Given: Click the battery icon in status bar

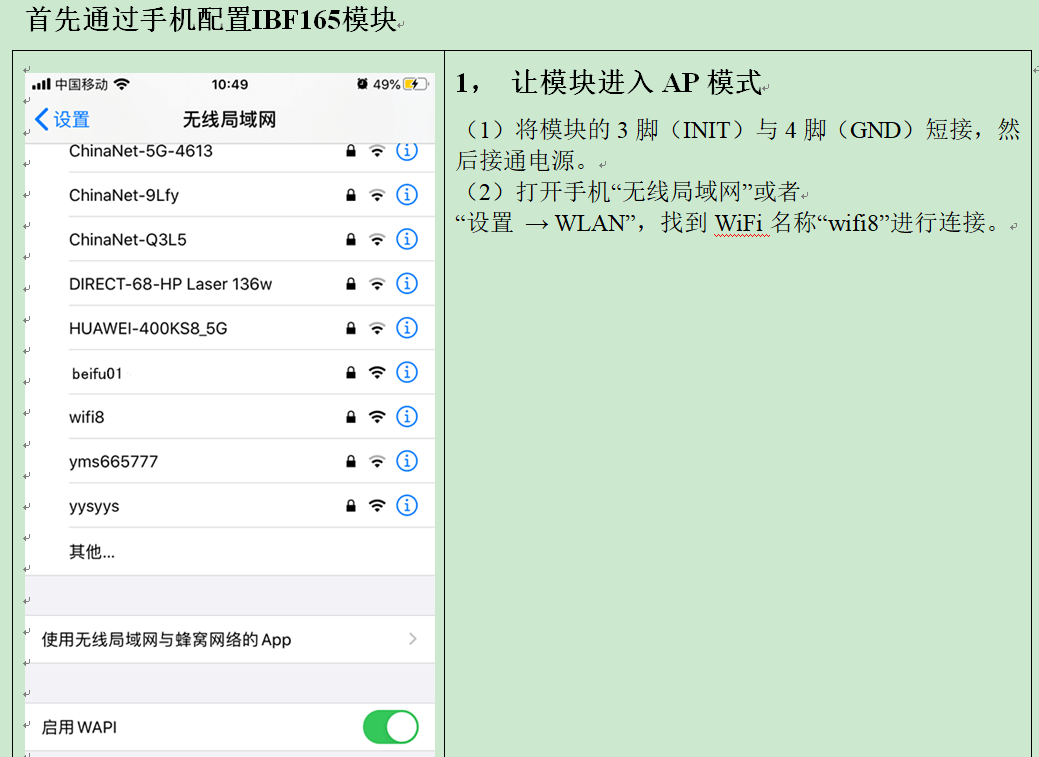Looking at the screenshot, I should coord(415,84).
